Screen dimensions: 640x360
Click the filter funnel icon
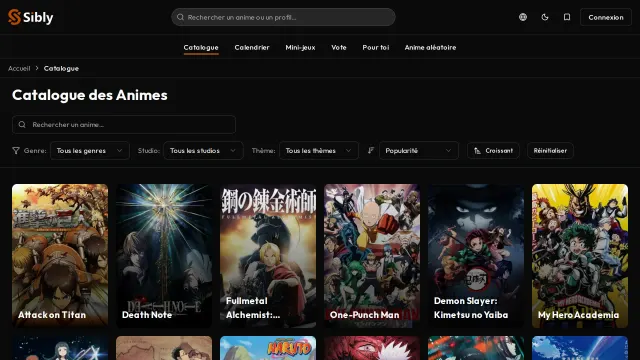click(16, 151)
